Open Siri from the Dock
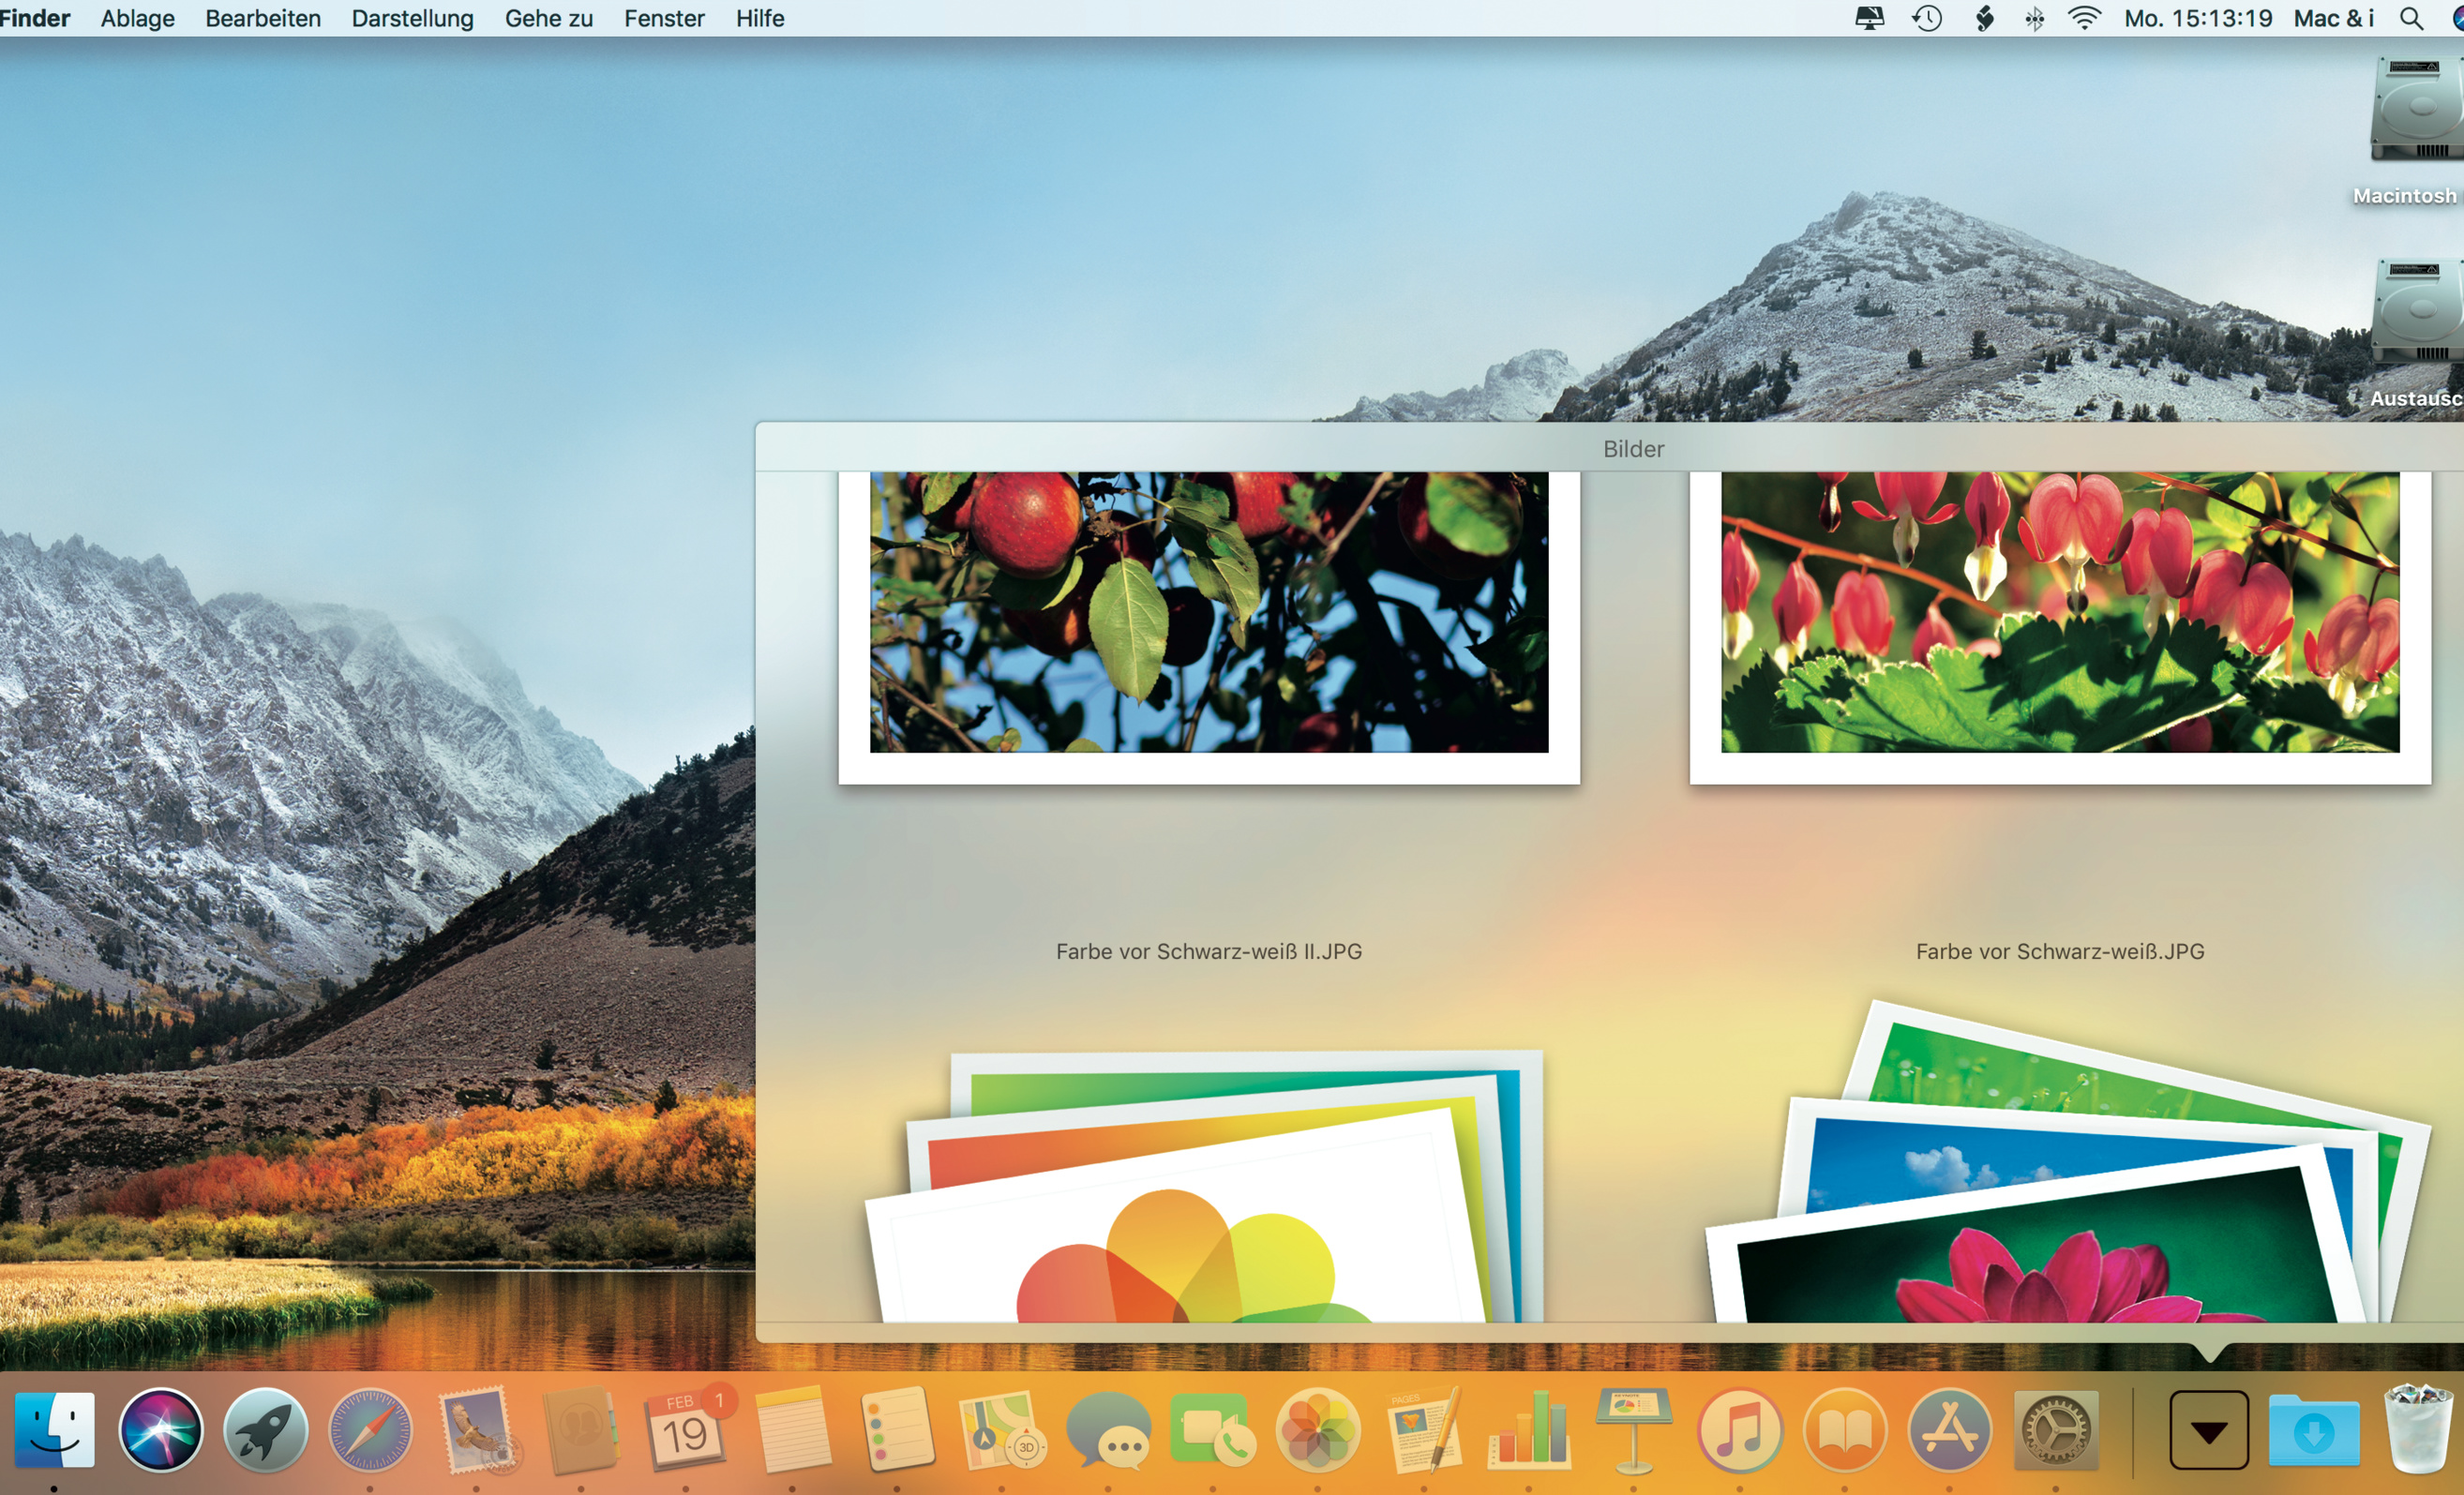2464x1495 pixels. coord(160,1431)
